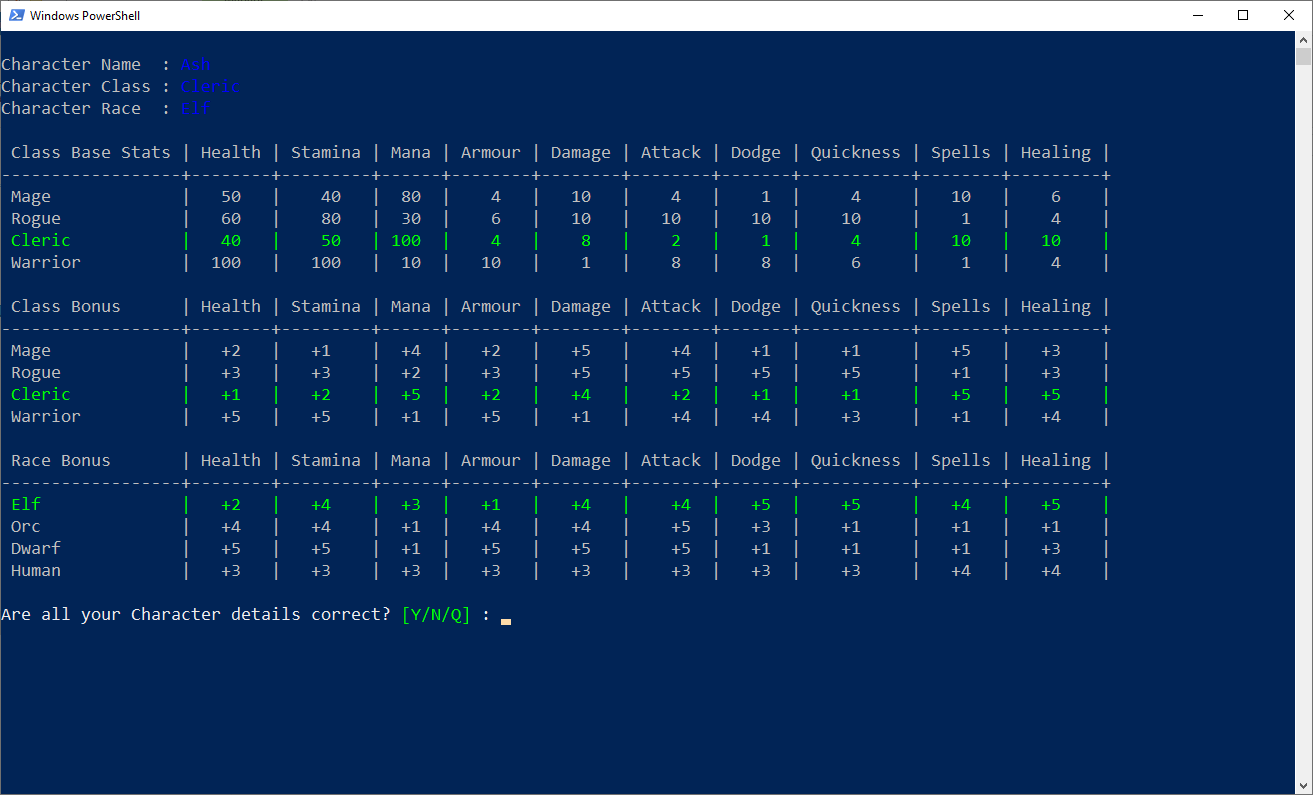Click the Race Bonus table heading

pos(61,461)
